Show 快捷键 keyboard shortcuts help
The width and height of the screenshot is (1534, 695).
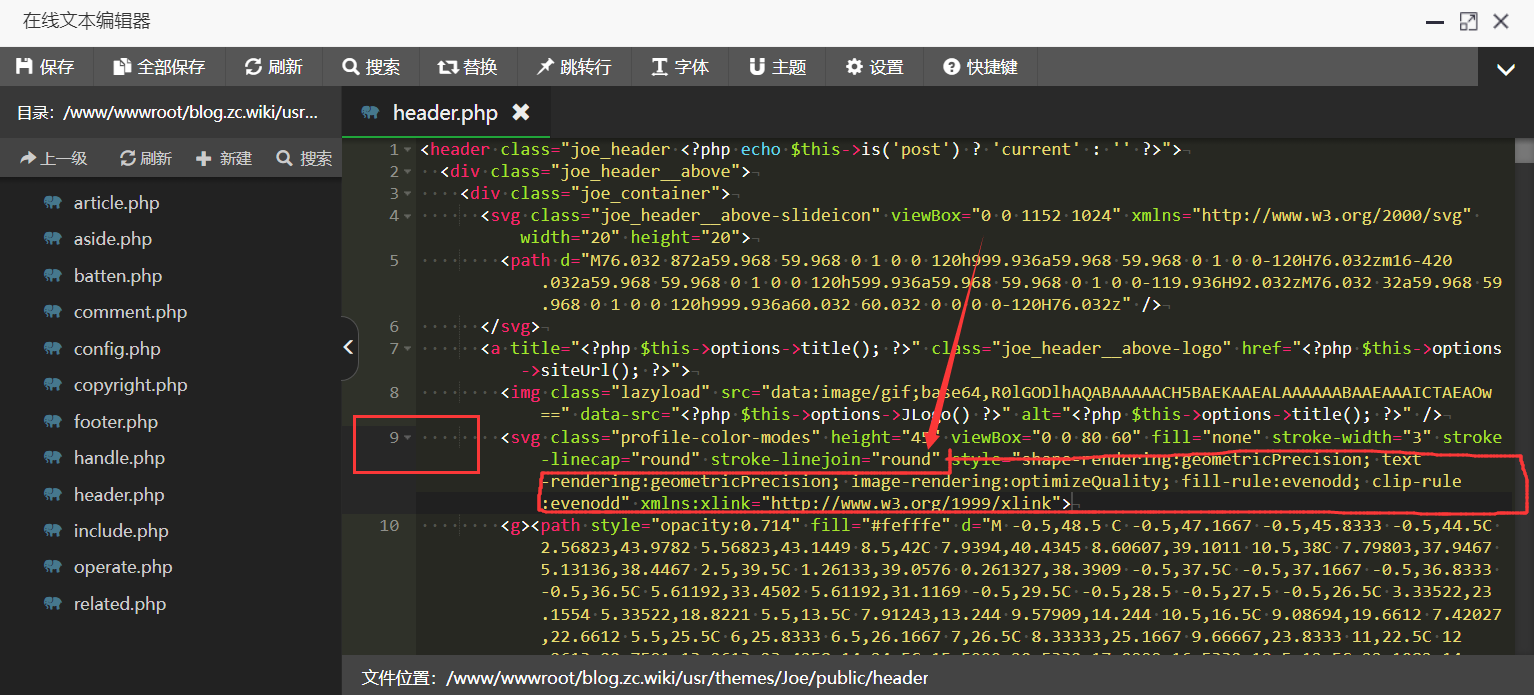coord(980,67)
